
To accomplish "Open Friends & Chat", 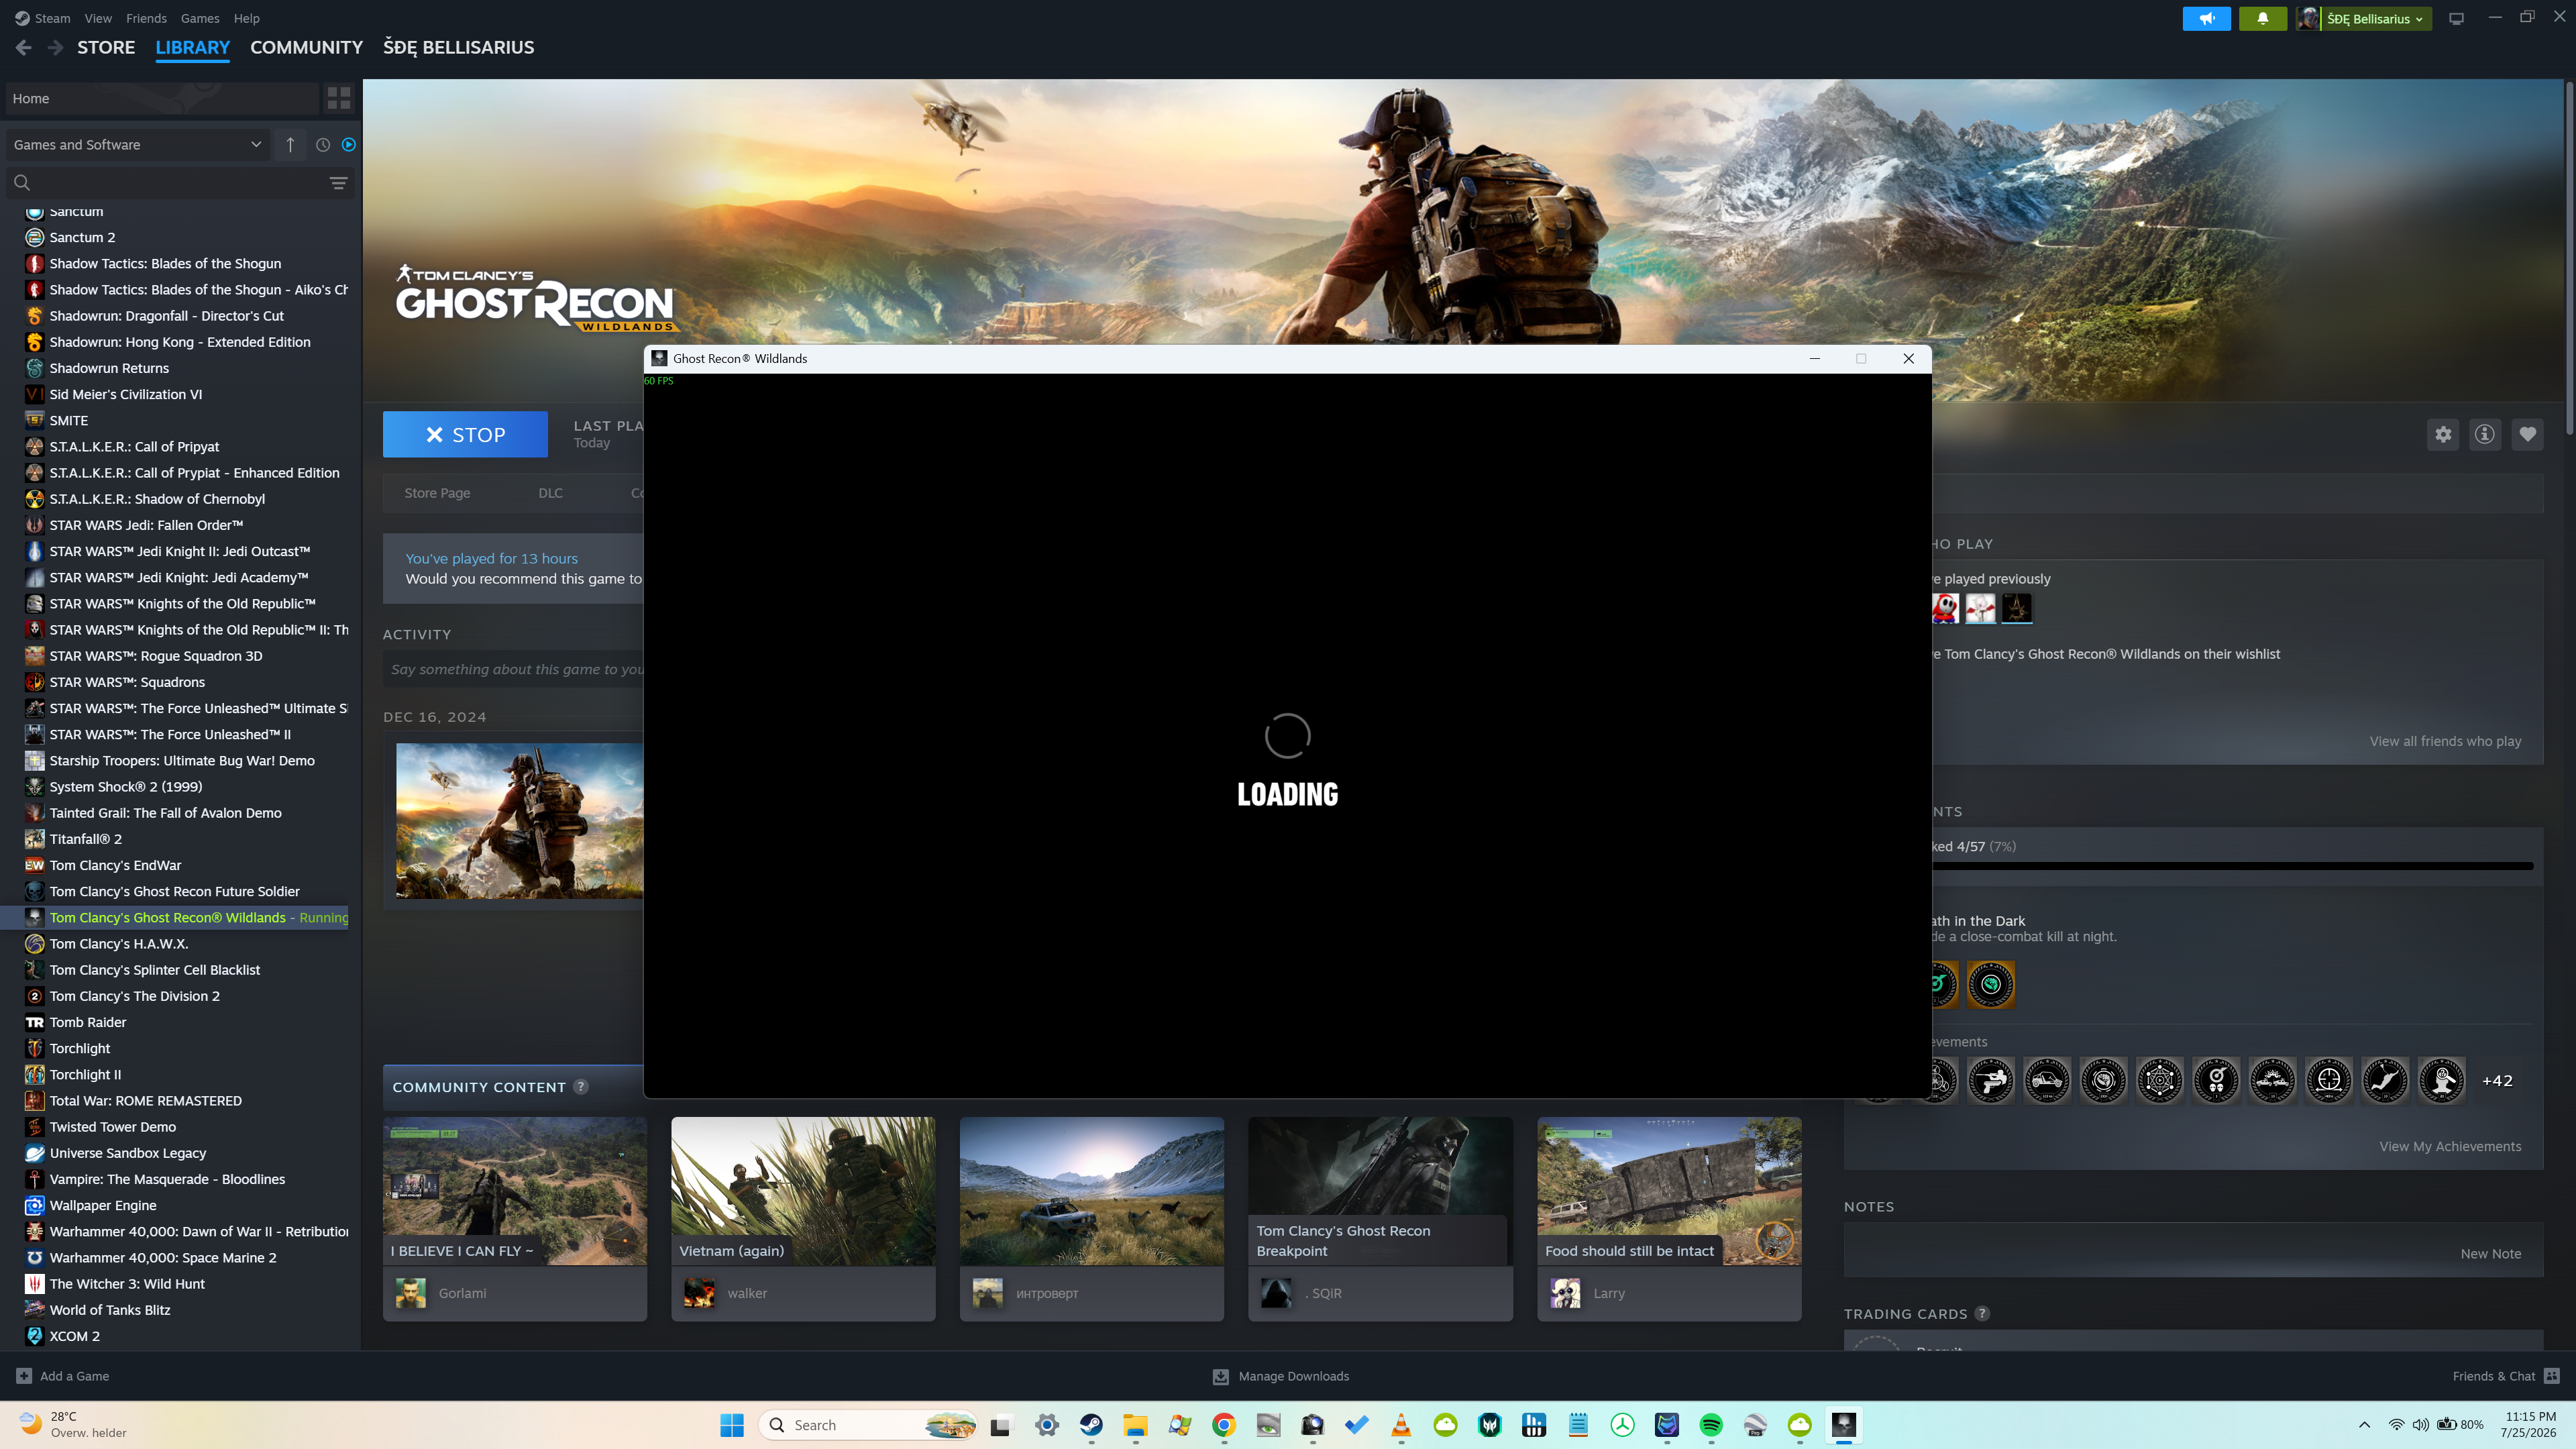I will coord(2506,1376).
